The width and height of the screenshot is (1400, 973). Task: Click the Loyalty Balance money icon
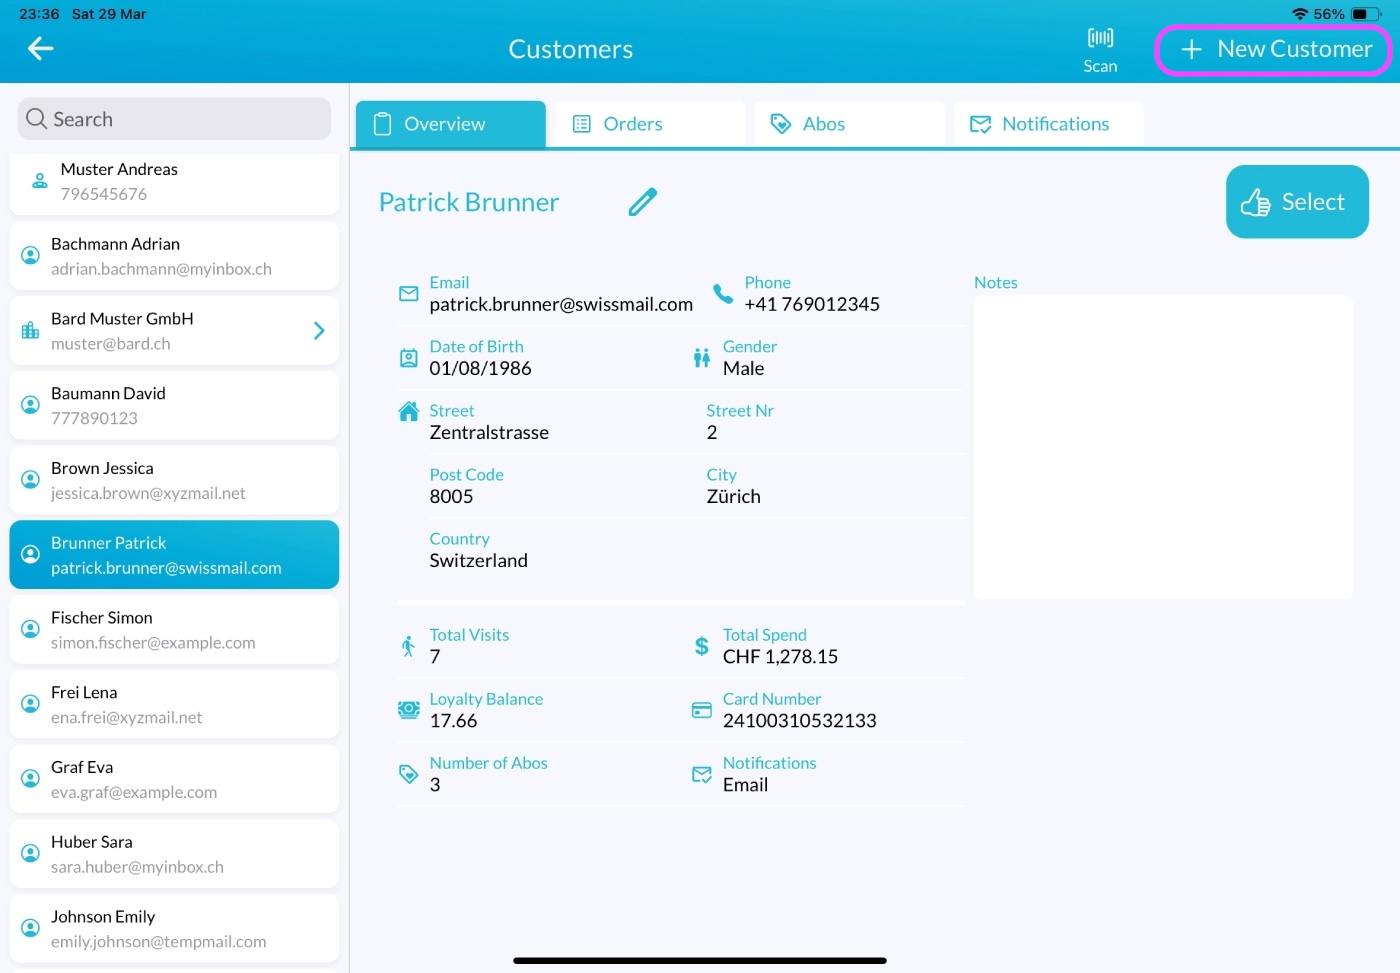pyautogui.click(x=409, y=710)
